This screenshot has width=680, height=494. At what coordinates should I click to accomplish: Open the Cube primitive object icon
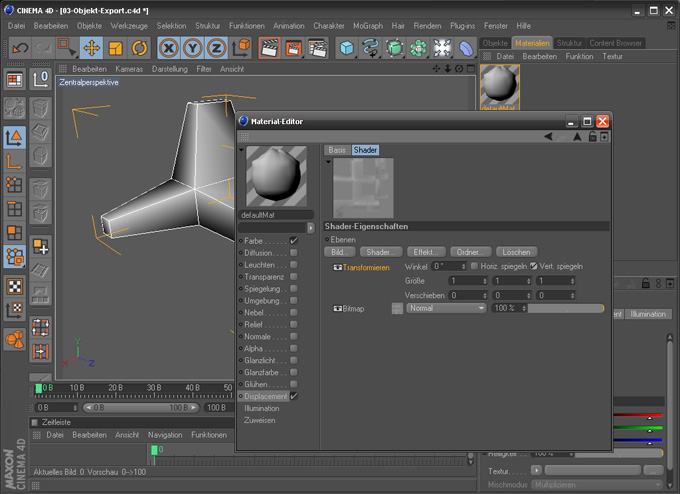pyautogui.click(x=346, y=48)
